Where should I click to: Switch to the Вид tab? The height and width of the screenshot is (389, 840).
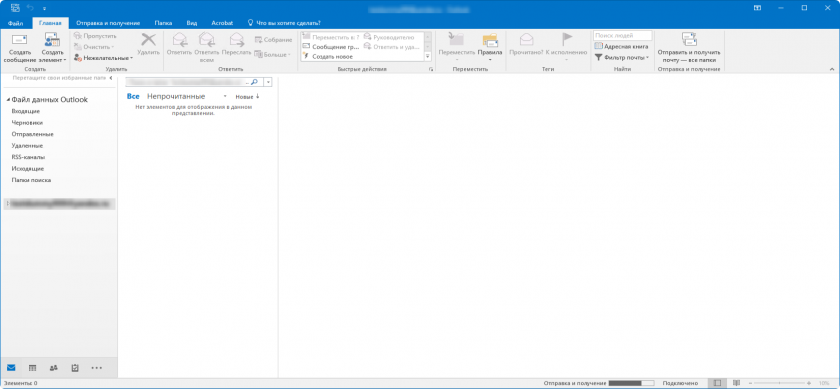coord(192,24)
